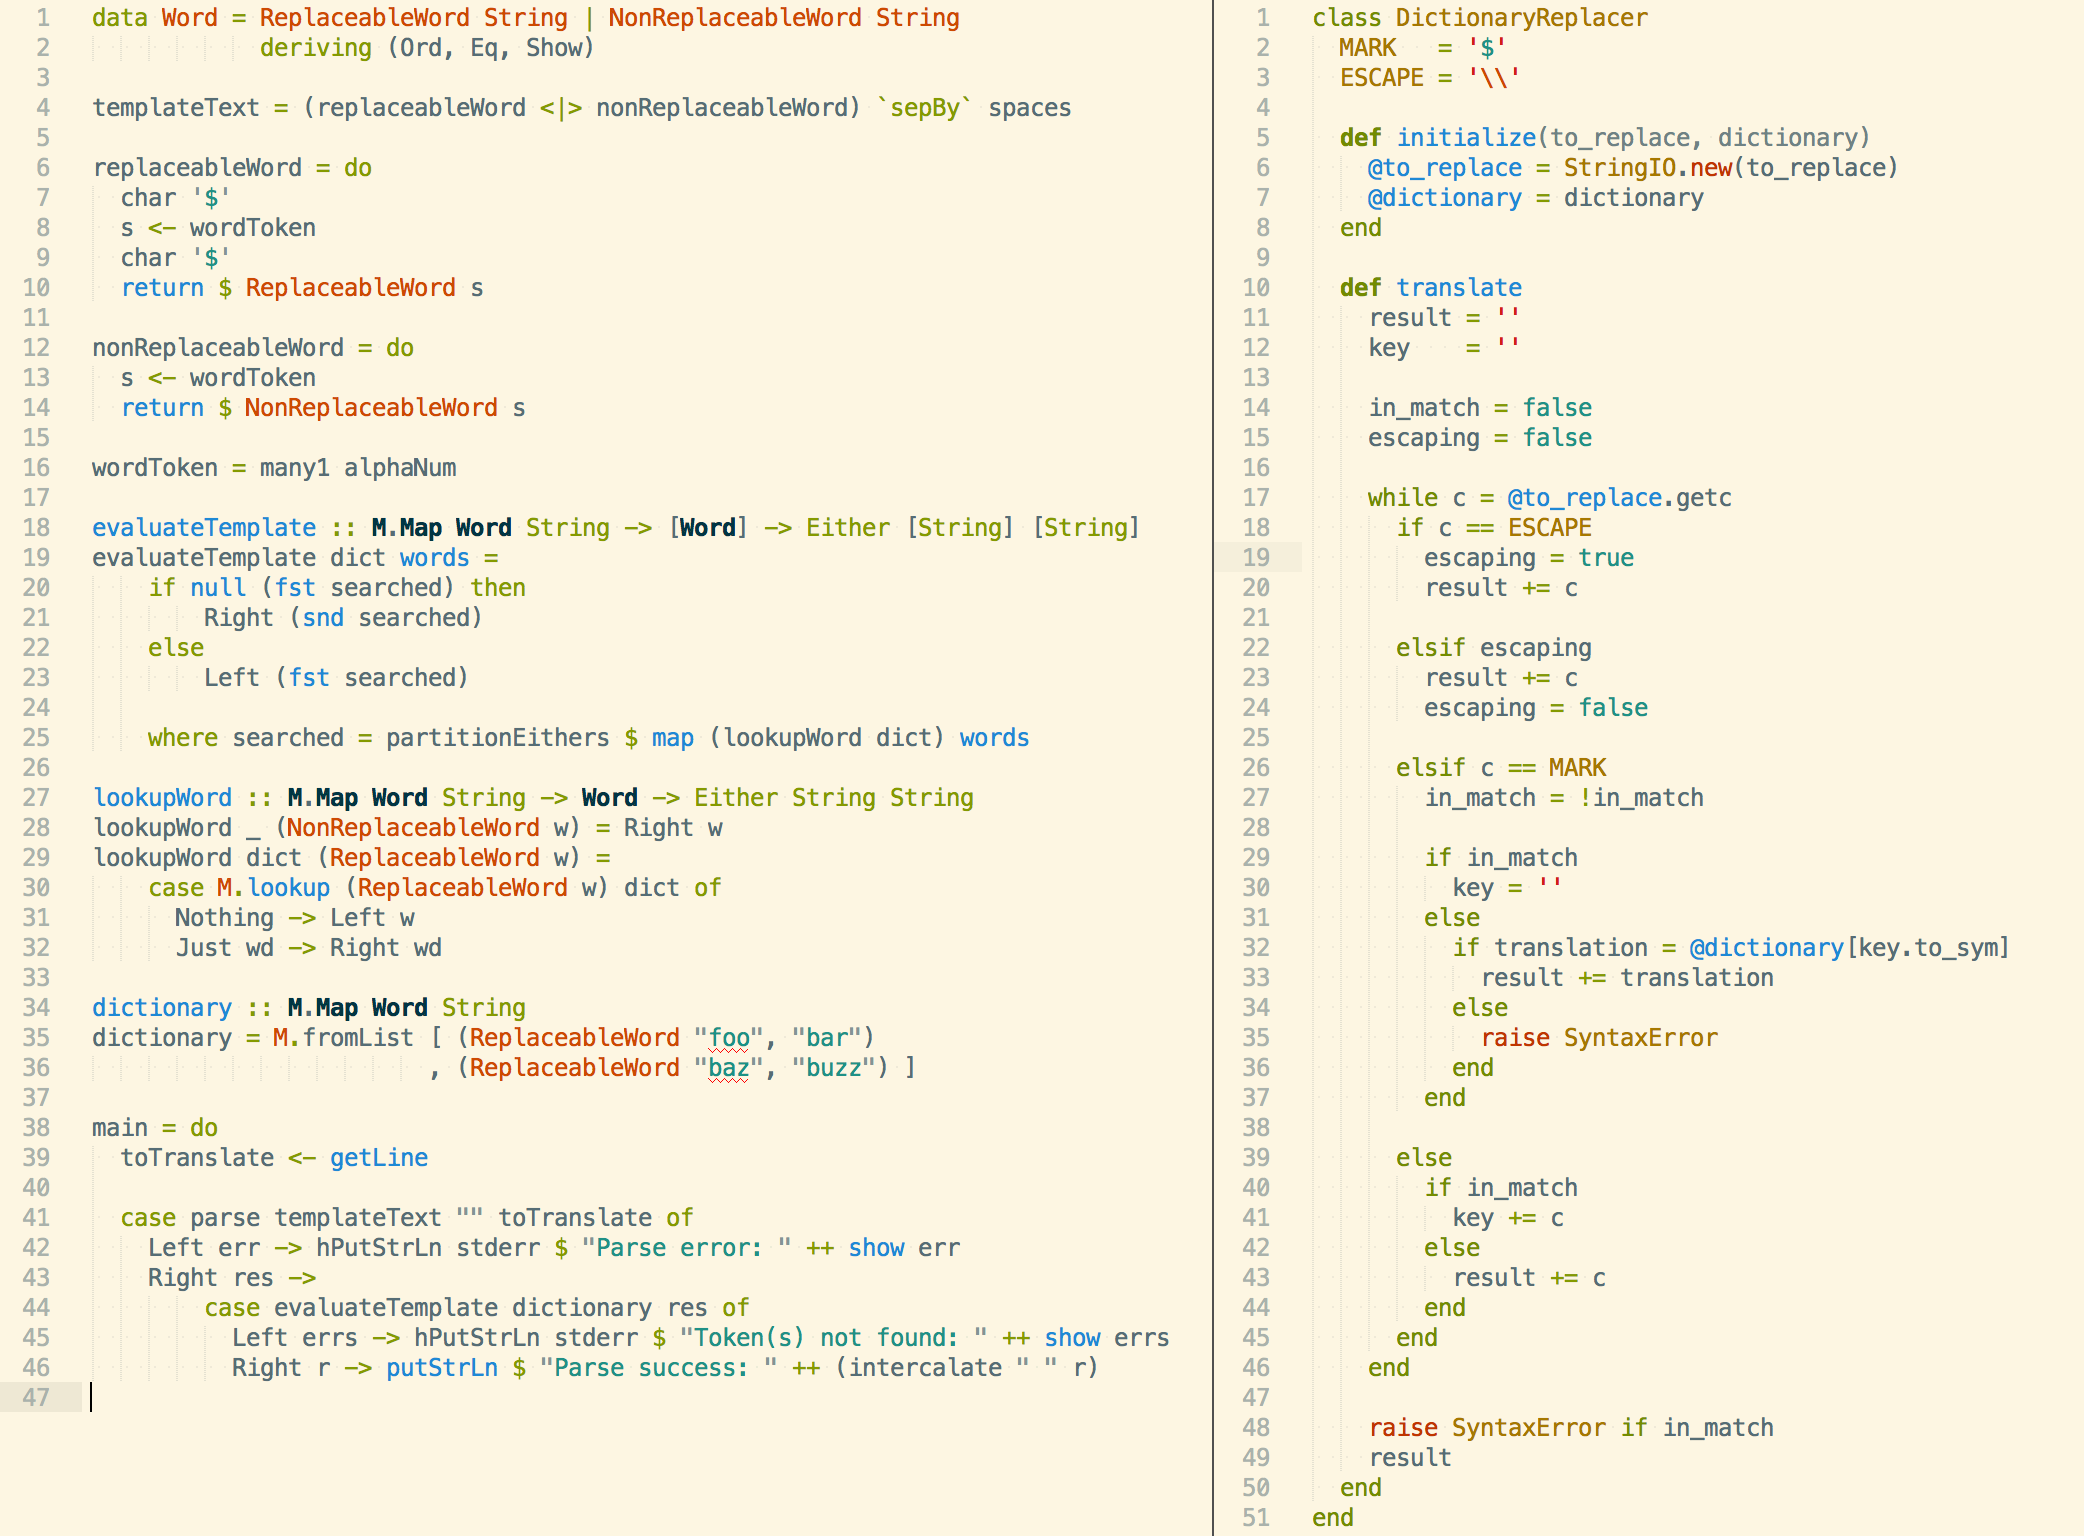
Task: Click 'many1 alphaNum' in wordToken definition
Action: 357,467
